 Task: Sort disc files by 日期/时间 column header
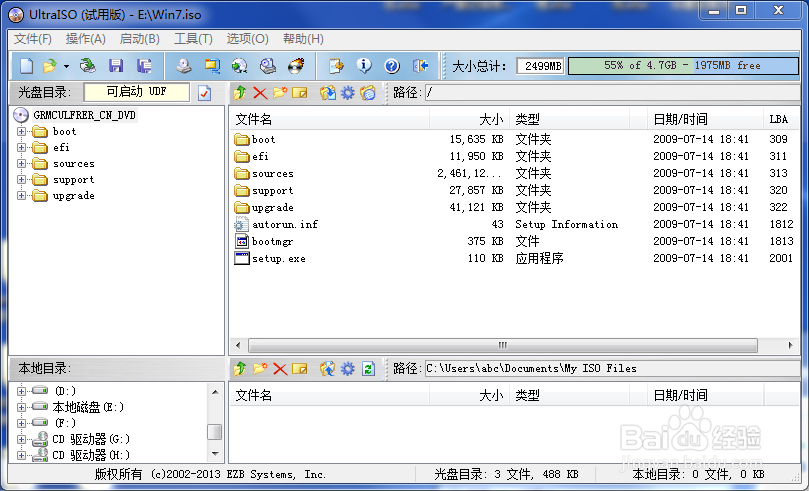coord(705,120)
